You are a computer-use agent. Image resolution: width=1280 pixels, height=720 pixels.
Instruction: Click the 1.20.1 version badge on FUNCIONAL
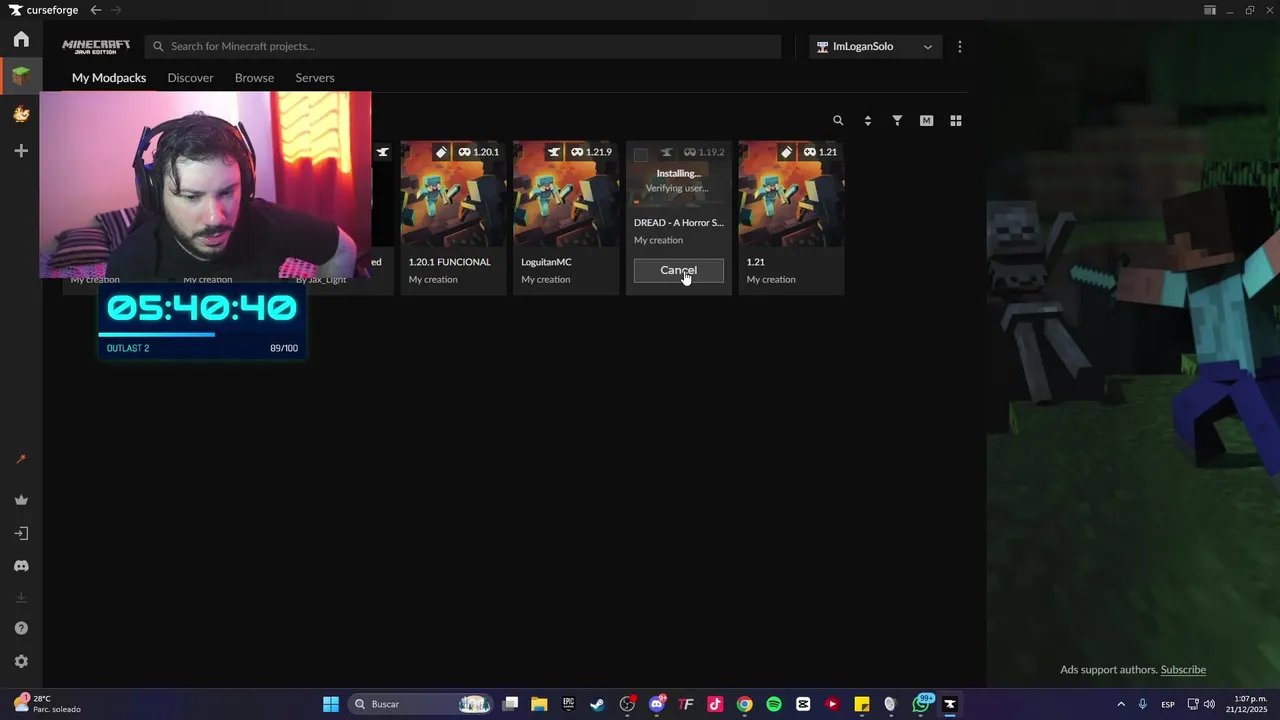click(479, 152)
